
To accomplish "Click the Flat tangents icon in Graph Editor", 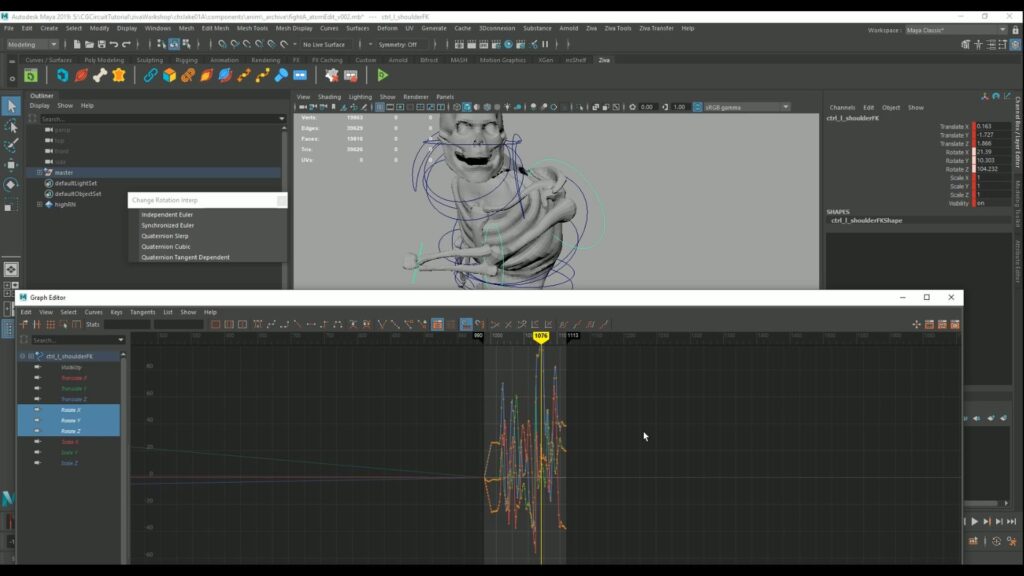I will coord(311,324).
